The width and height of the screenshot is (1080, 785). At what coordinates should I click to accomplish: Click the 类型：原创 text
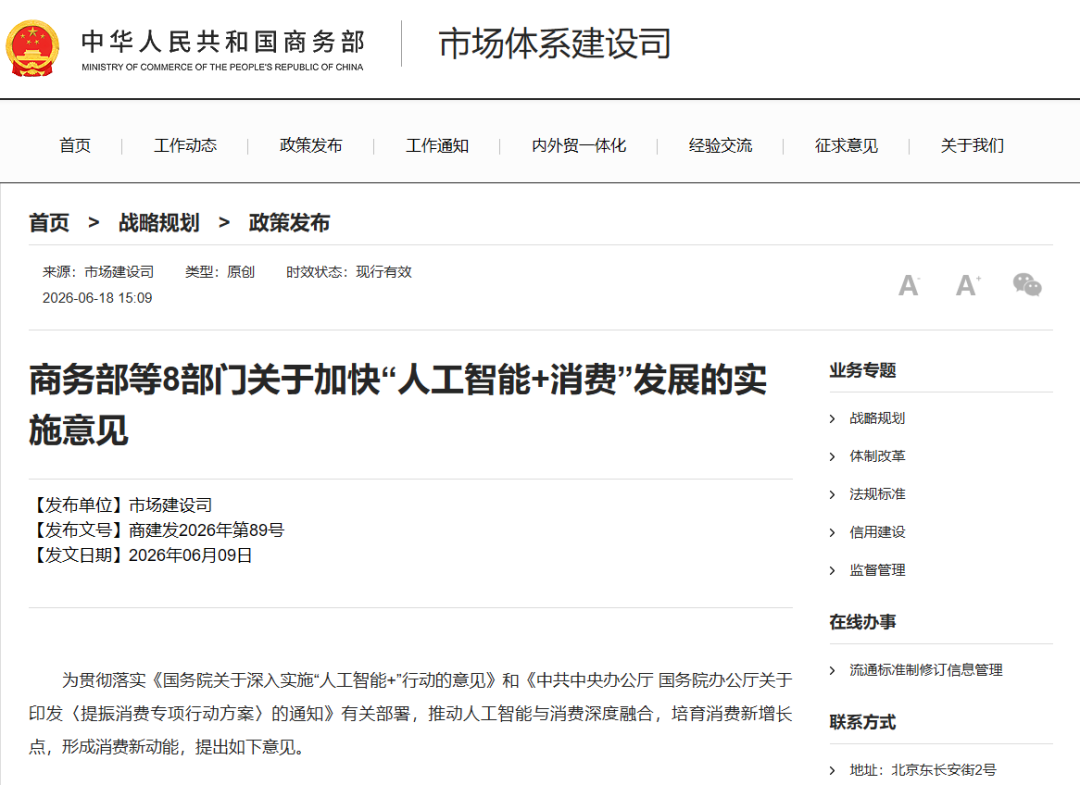[220, 271]
